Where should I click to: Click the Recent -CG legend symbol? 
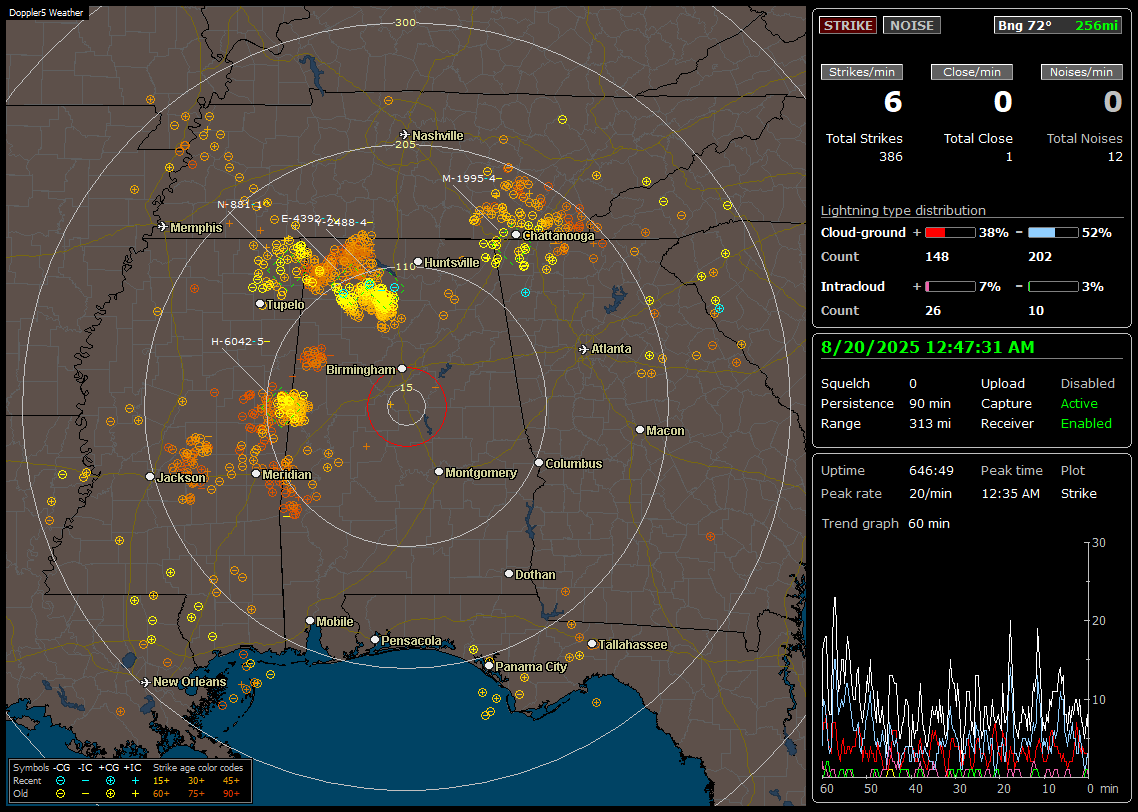[x=61, y=781]
